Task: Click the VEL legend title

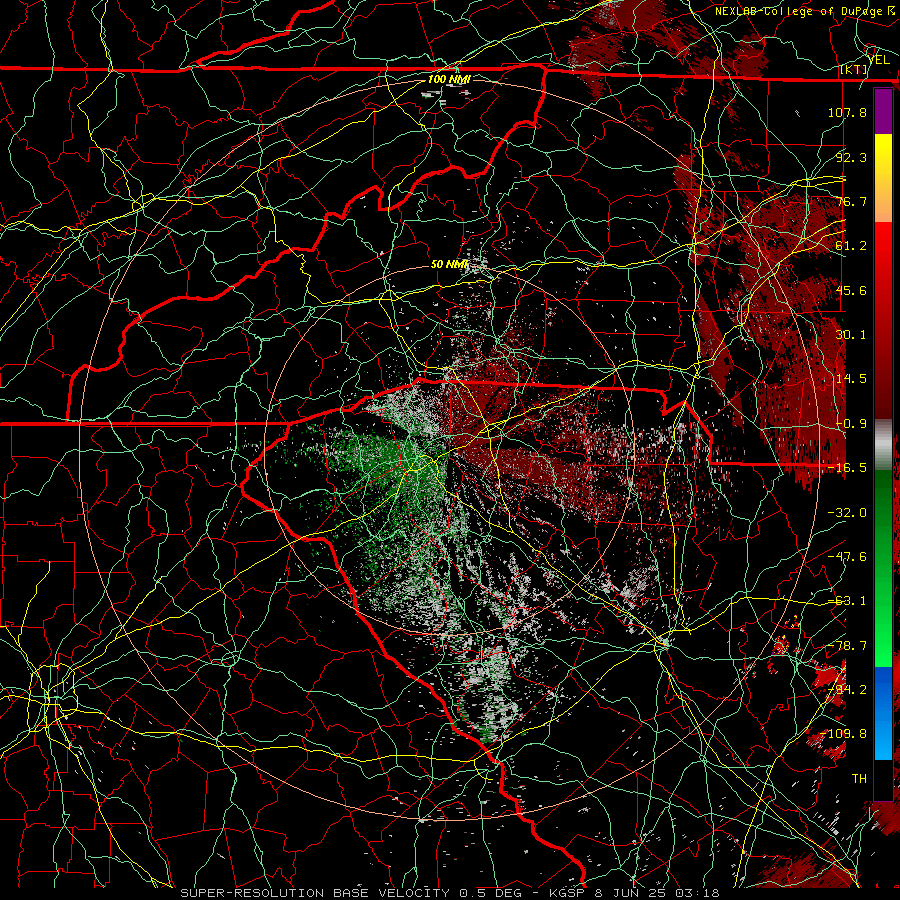Action: pyautogui.click(x=878, y=60)
